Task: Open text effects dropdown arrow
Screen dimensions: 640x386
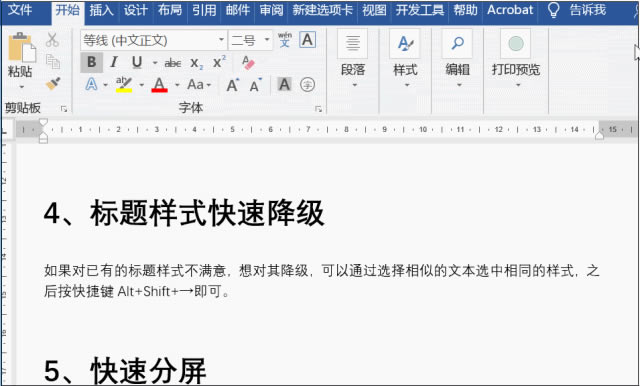Action: tap(105, 85)
